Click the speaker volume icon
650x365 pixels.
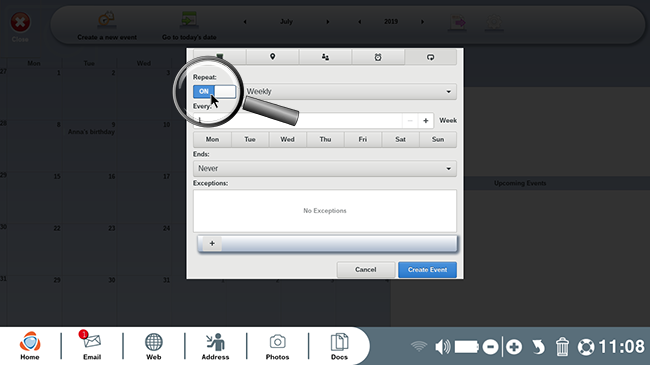pos(443,346)
